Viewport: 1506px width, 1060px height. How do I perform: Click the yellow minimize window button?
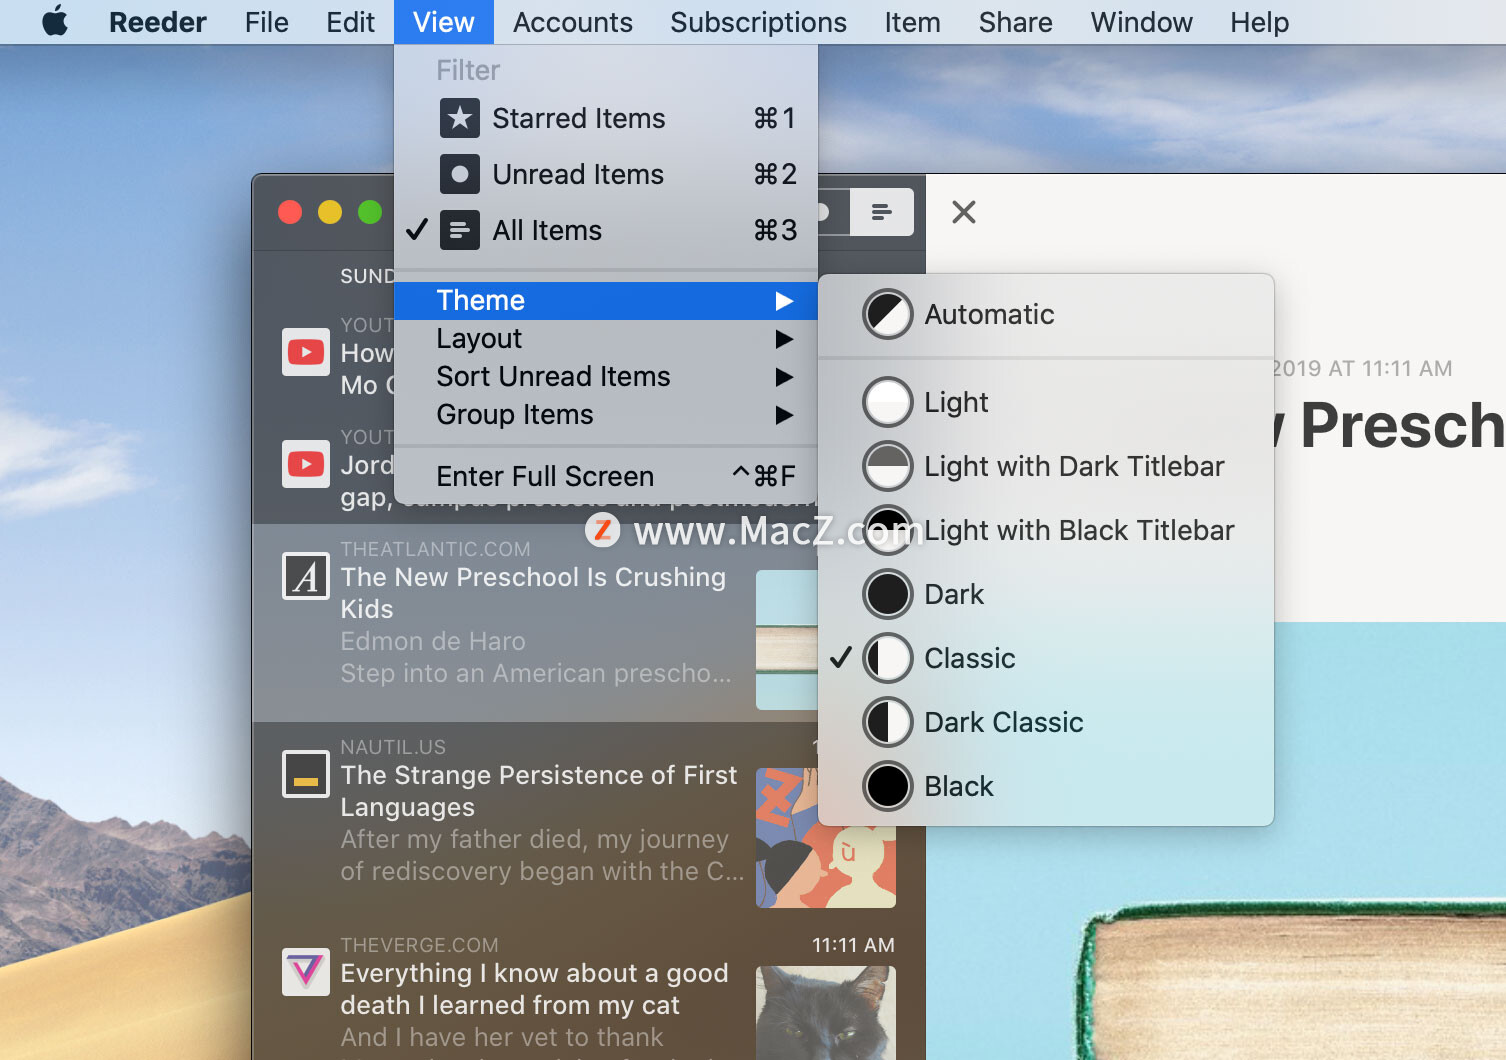point(330,212)
